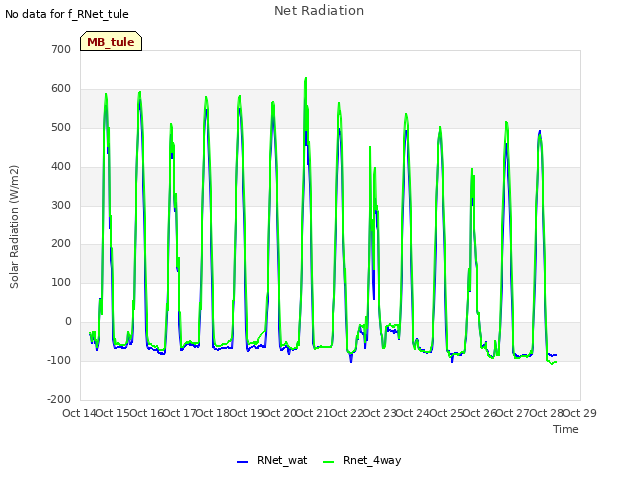Click the -100 y-axis tick label

tap(59, 360)
